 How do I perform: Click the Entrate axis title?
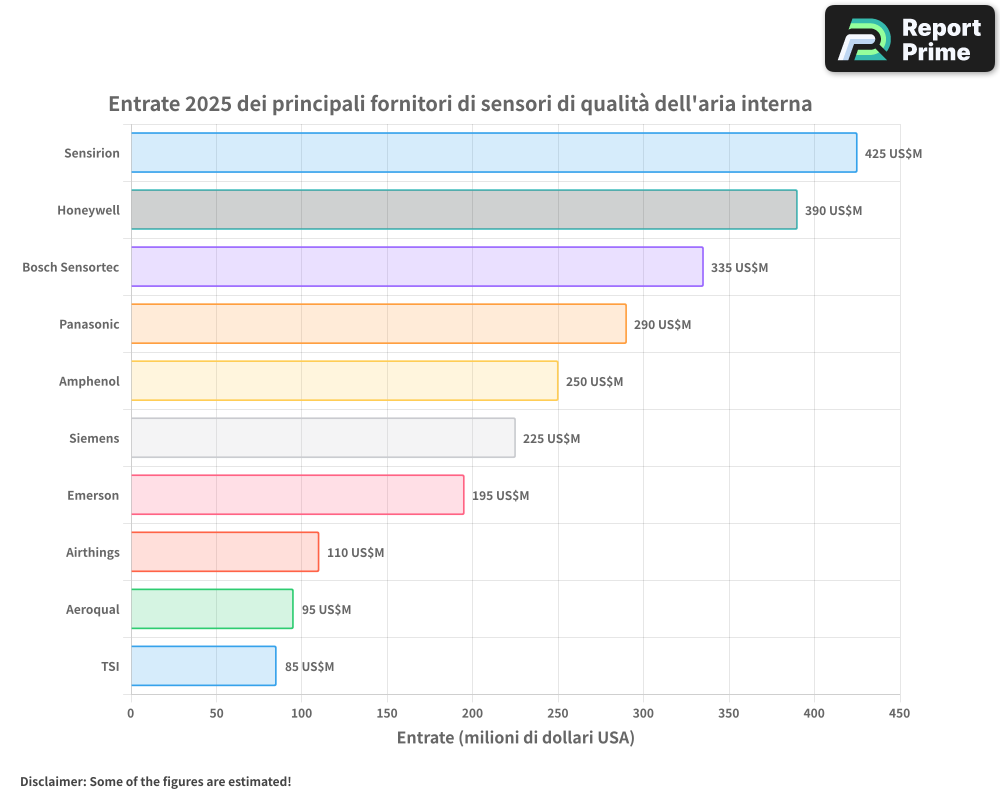(x=515, y=737)
